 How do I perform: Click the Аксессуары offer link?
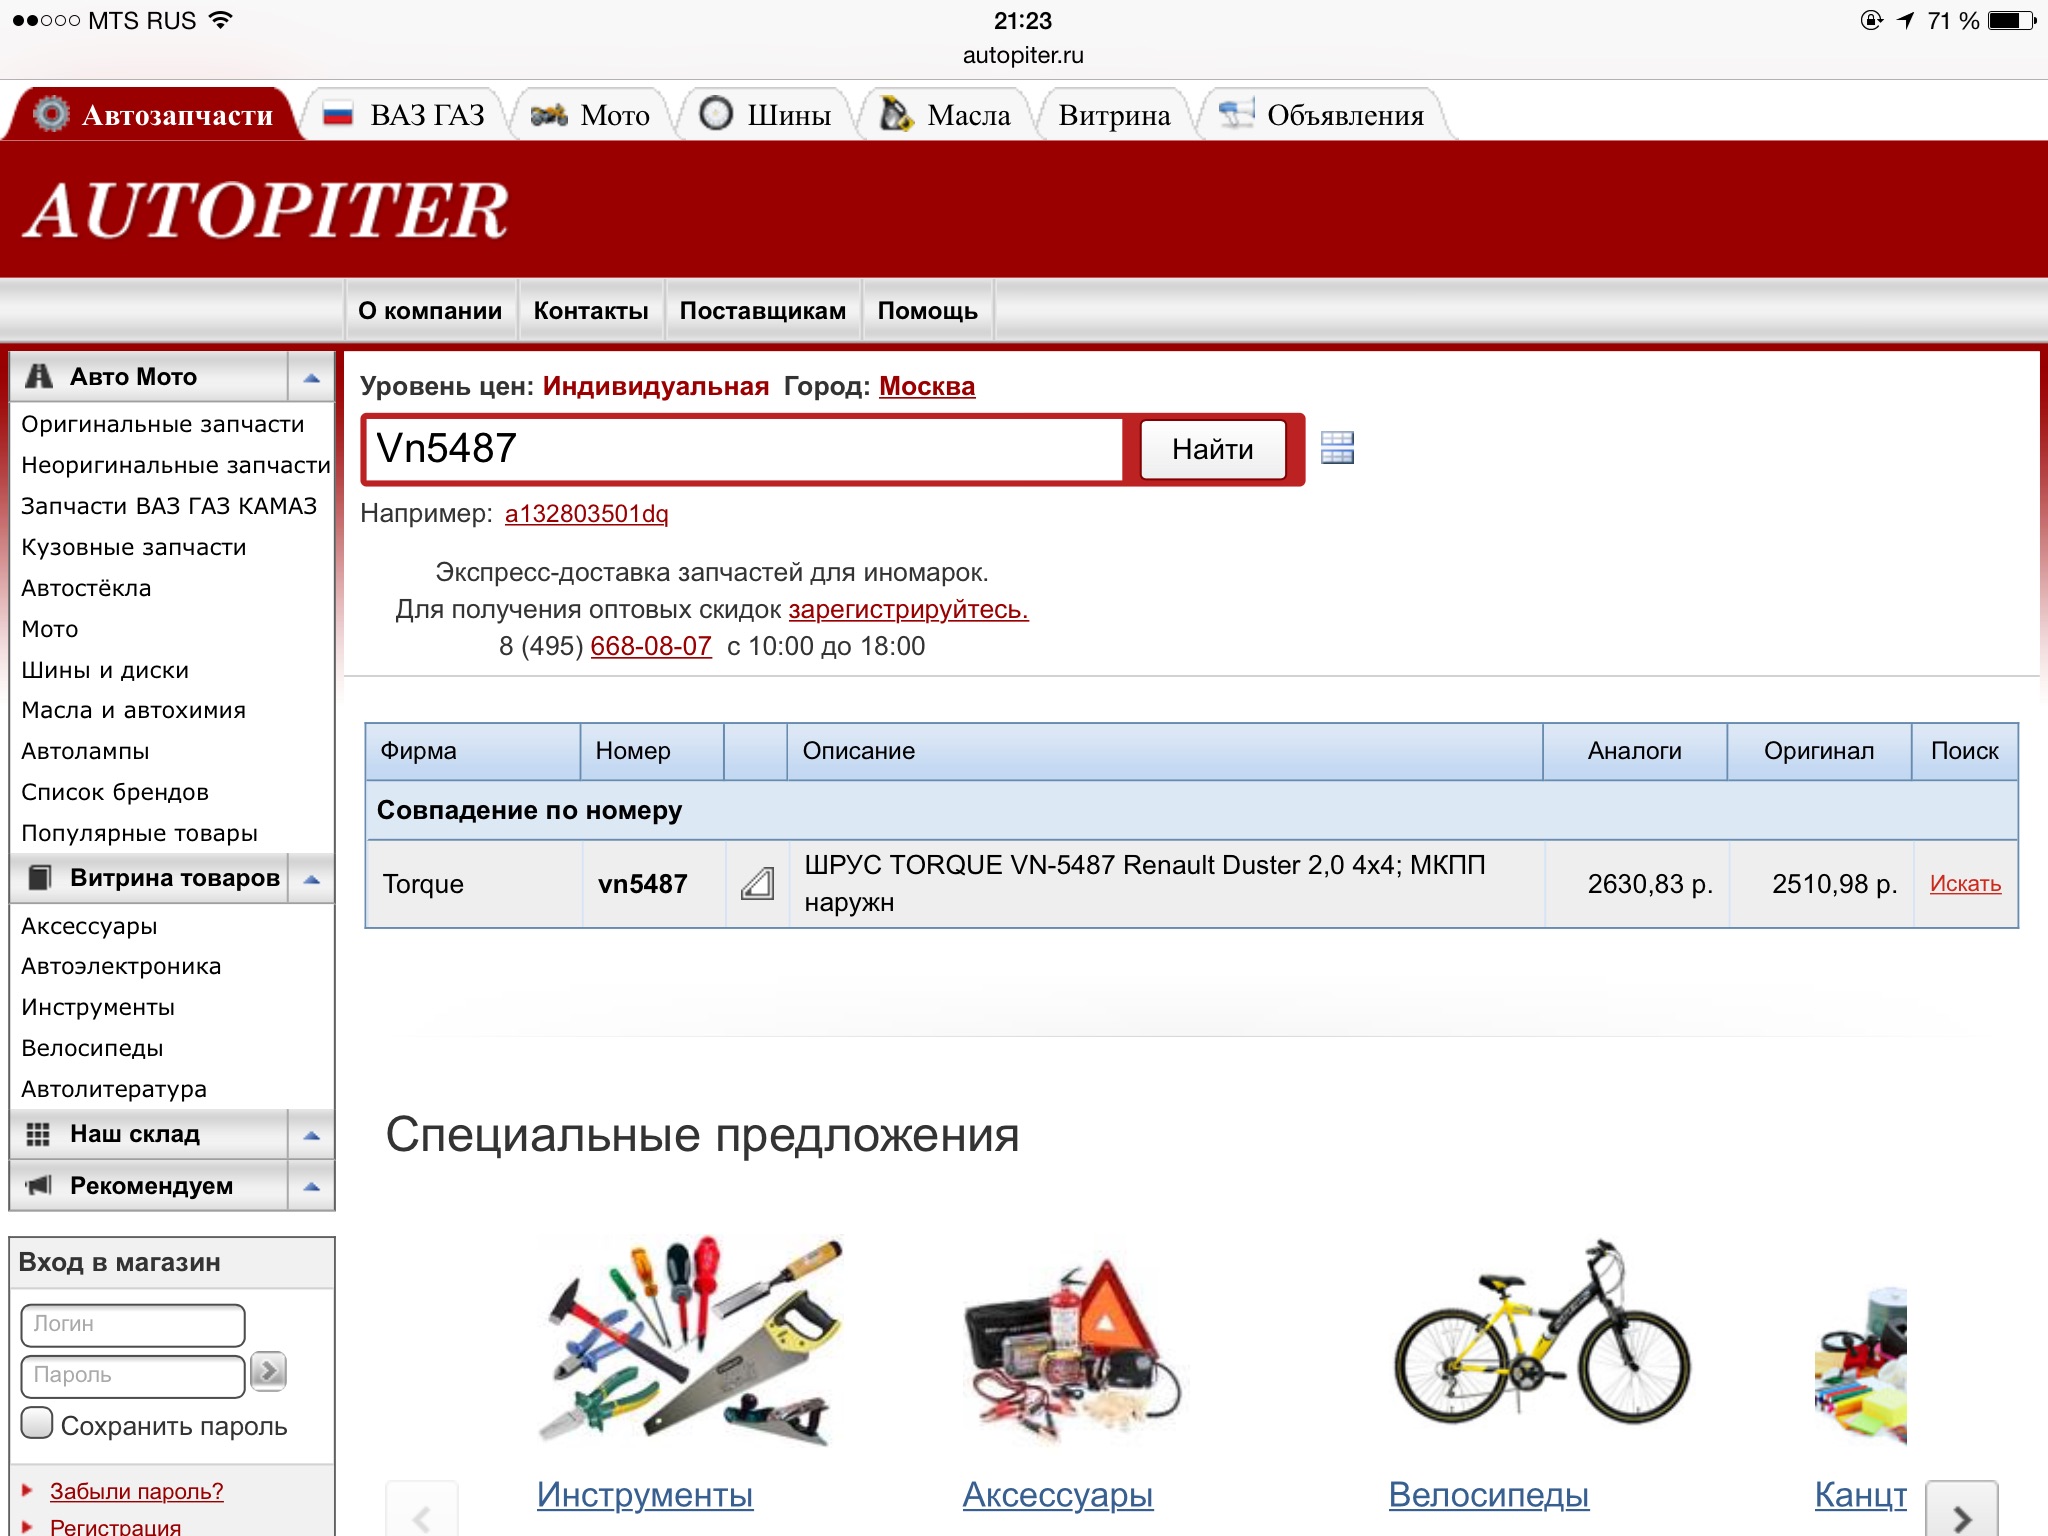(x=1058, y=1494)
